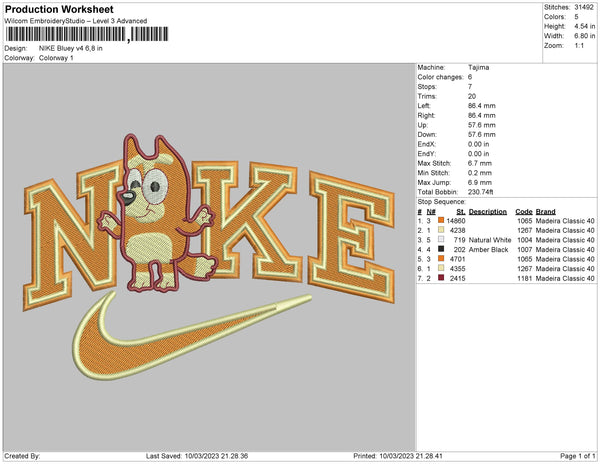This screenshot has width=600, height=464.
Task: Click the 'Page 1 of 1' footer text
Action: [x=577, y=456]
